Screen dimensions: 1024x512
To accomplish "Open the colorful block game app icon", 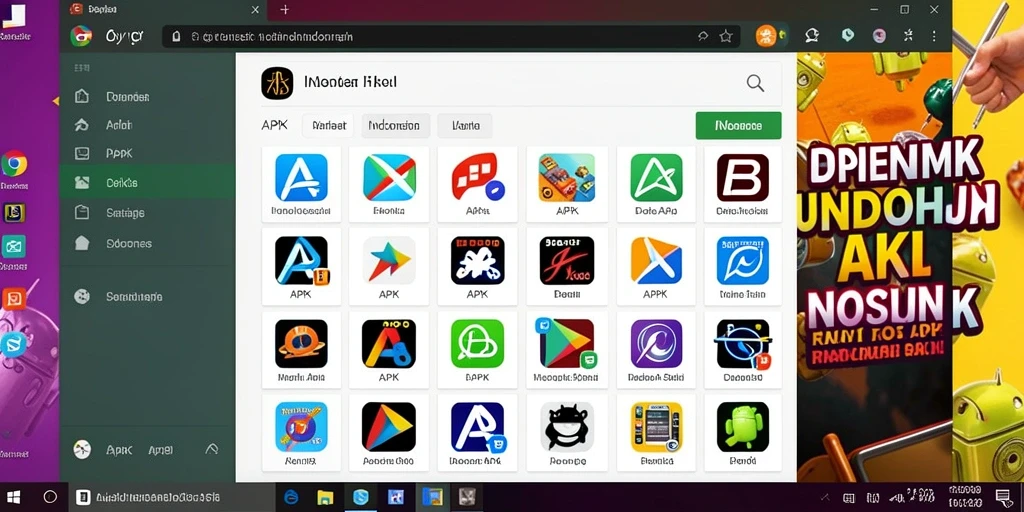I will pos(566,177).
